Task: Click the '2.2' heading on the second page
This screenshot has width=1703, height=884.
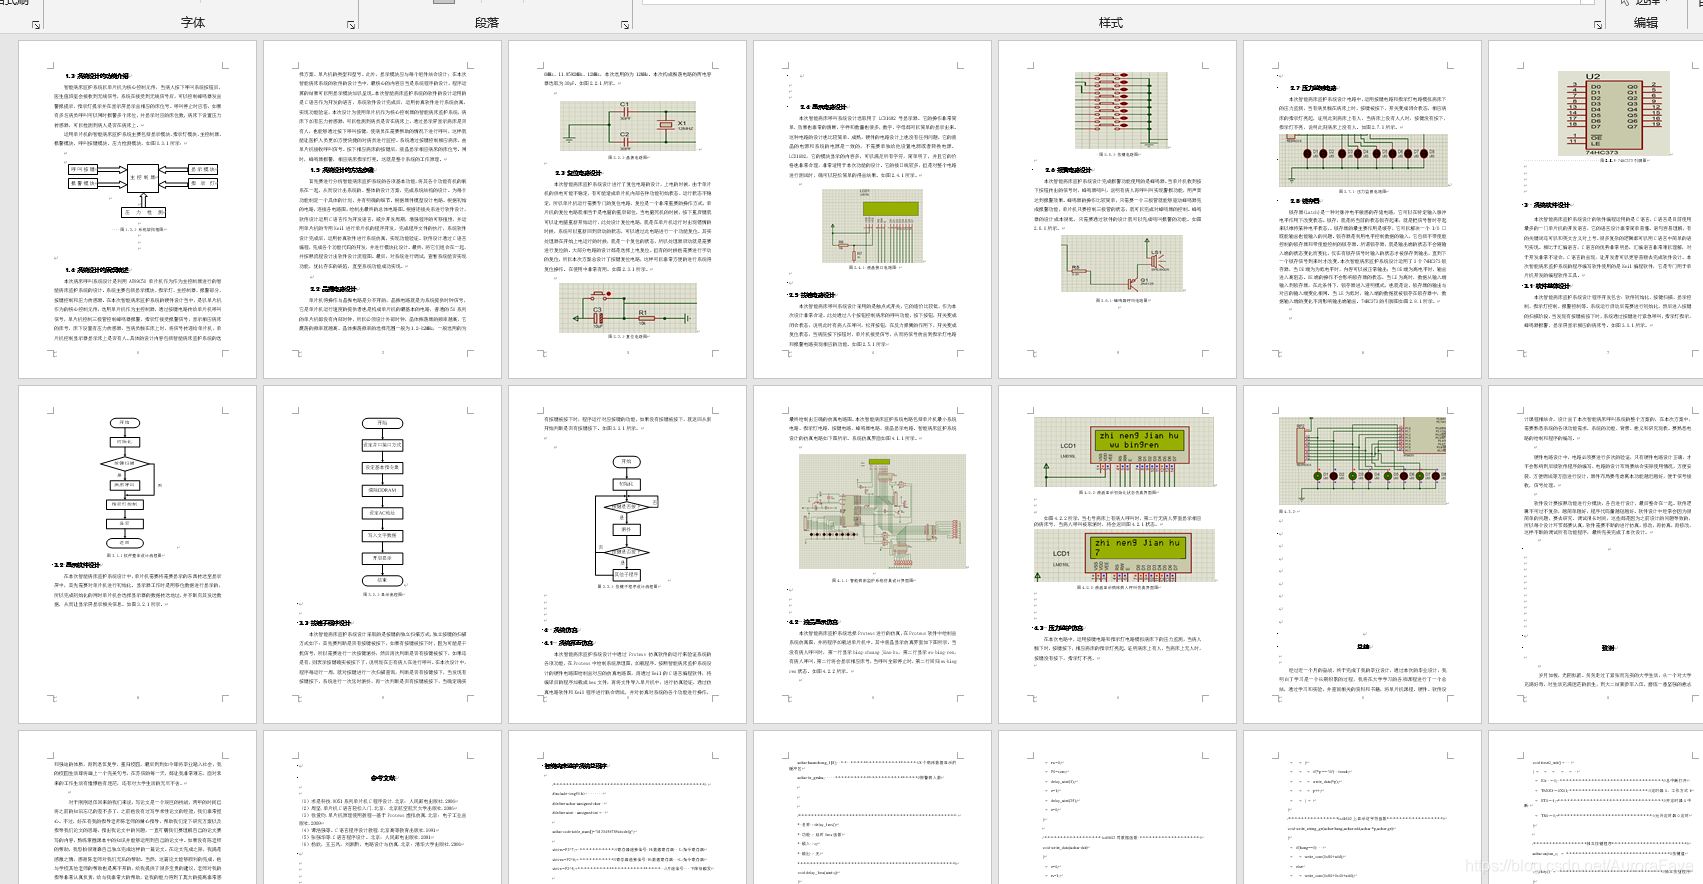Action: tap(333, 289)
